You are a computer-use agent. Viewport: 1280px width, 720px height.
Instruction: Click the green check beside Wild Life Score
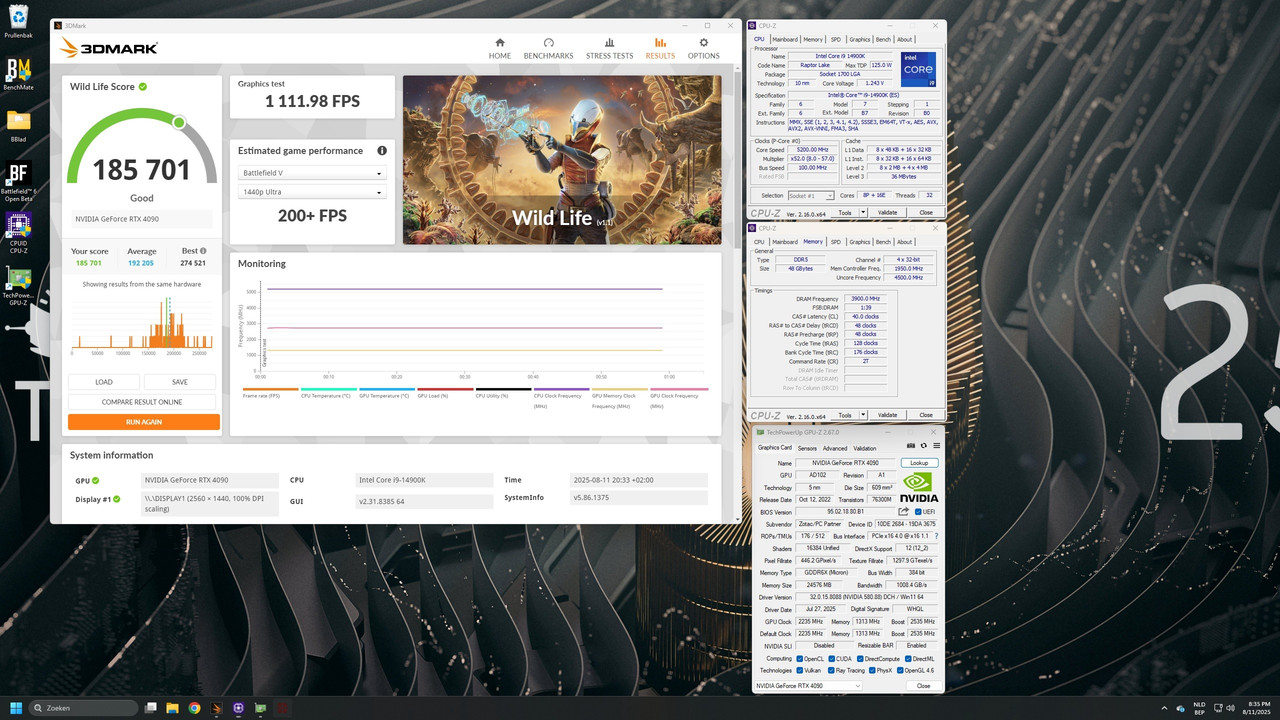(x=143, y=87)
